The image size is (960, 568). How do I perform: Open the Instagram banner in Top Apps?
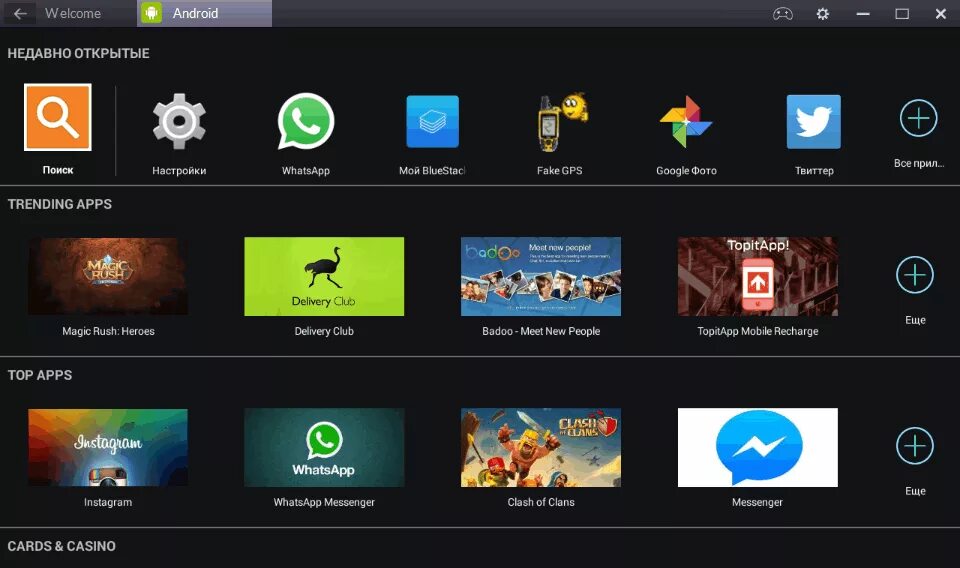pos(108,447)
